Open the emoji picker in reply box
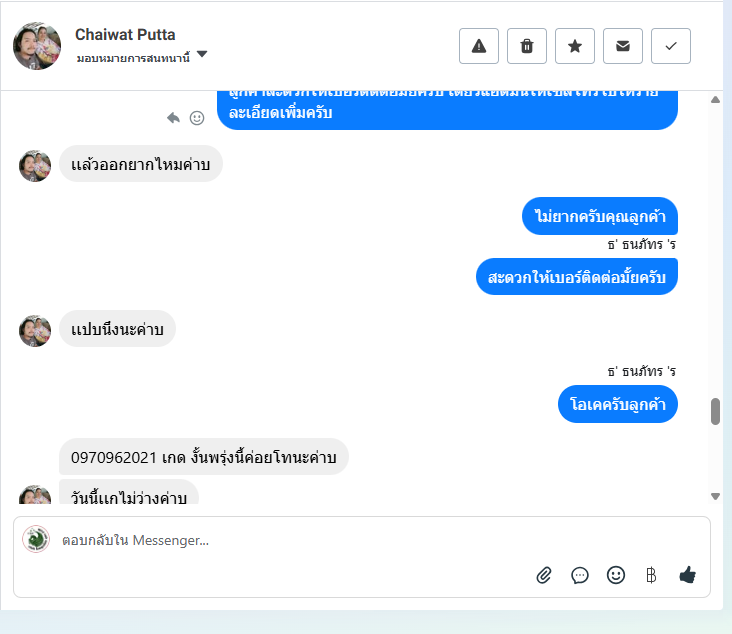732x634 pixels. pyautogui.click(x=616, y=575)
